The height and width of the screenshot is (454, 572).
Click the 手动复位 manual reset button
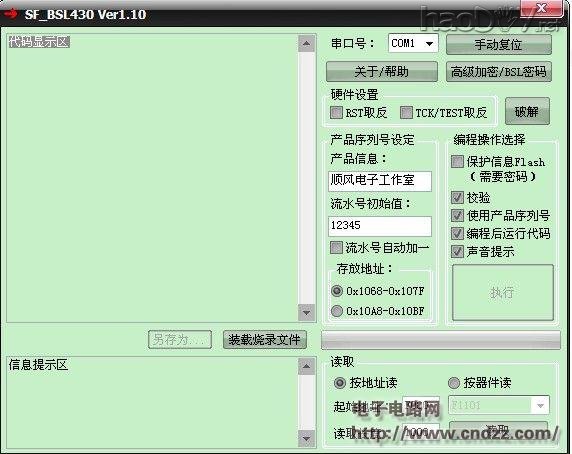(499, 44)
